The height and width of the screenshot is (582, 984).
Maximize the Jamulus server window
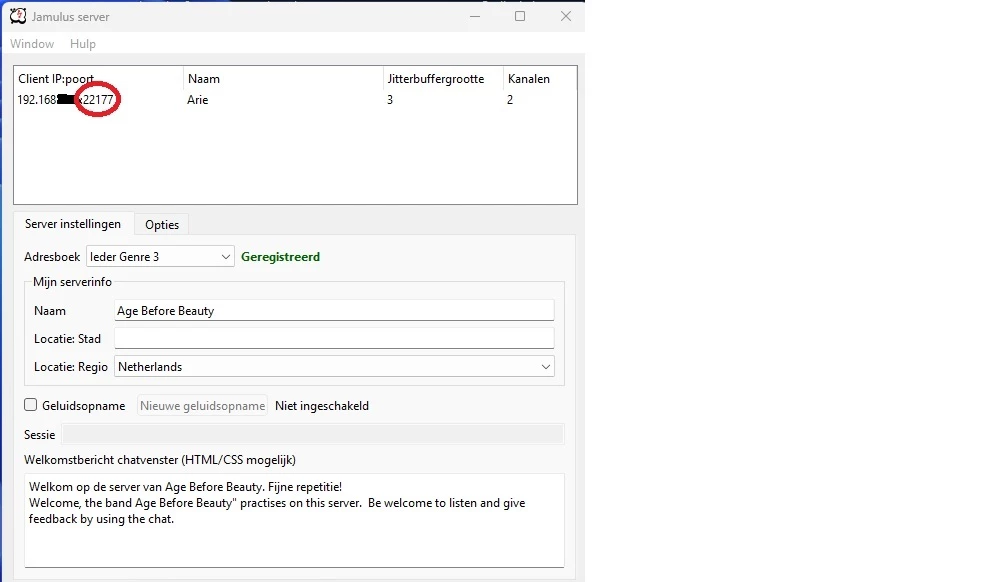point(520,16)
